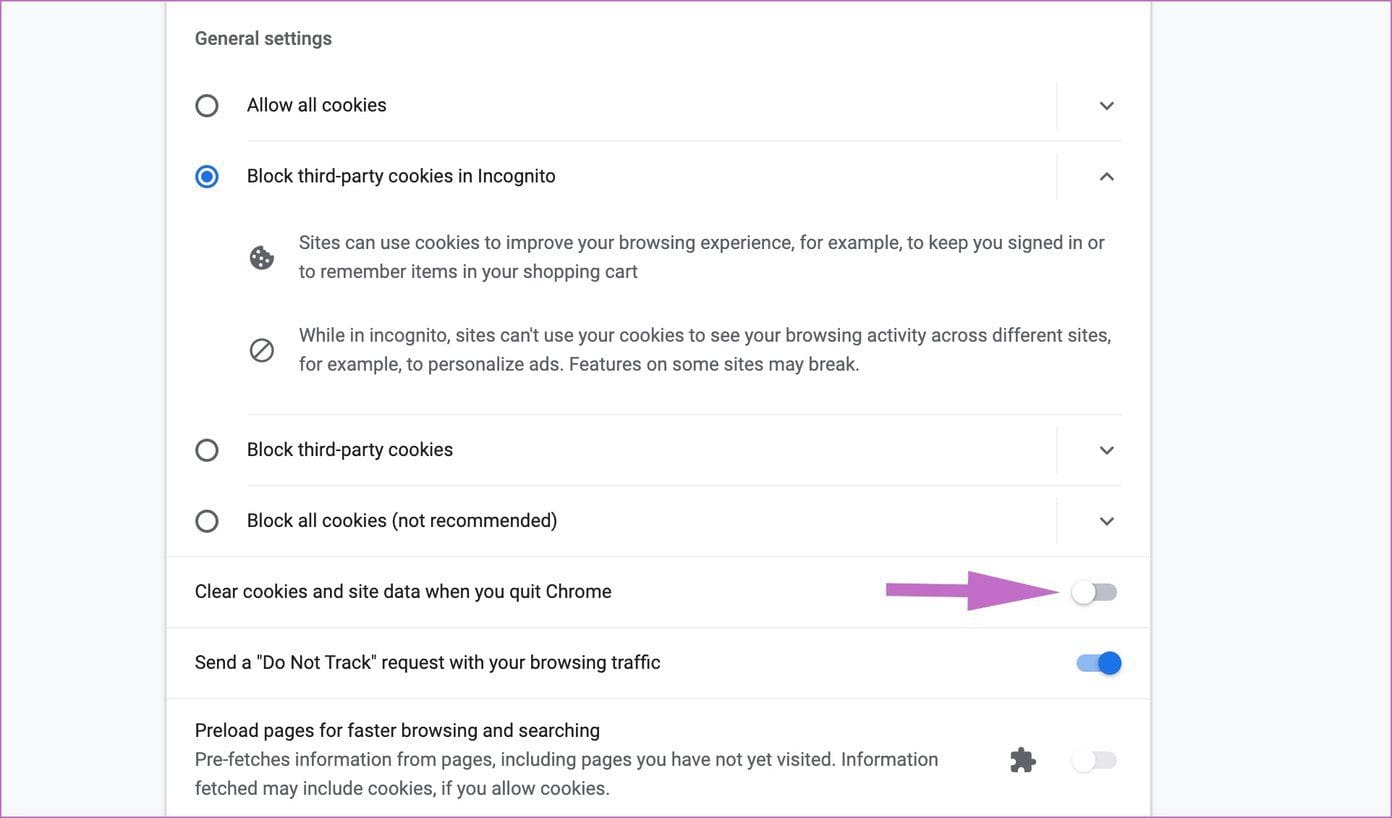
Task: Select Block third-party cookies in Incognito radio
Action: pyautogui.click(x=207, y=176)
